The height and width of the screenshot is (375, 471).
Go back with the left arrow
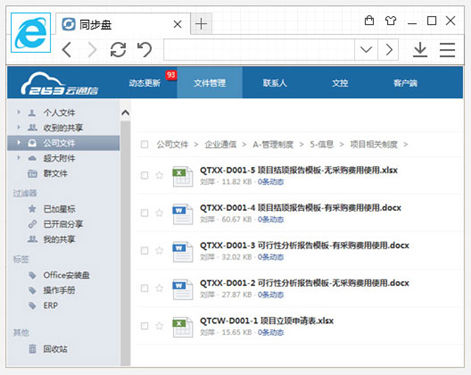tap(67, 50)
